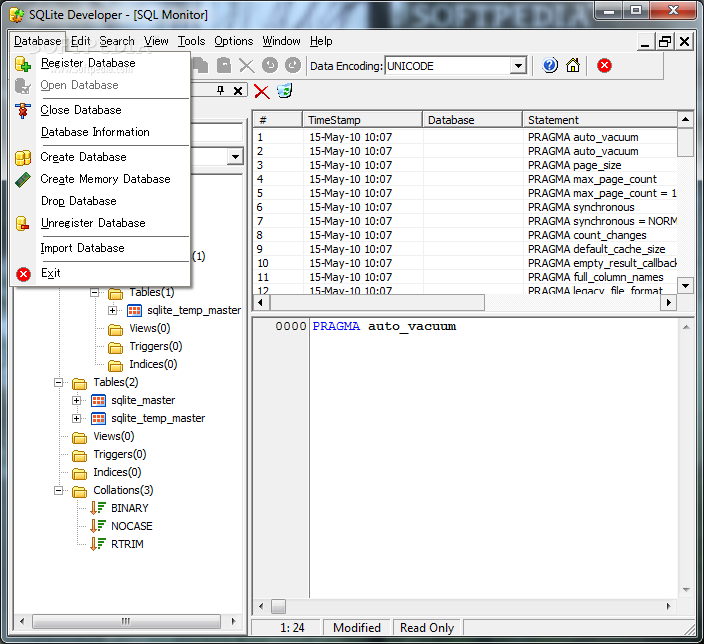The image size is (704, 644).
Task: Select Import Database menu entry
Action: click(x=100, y=248)
